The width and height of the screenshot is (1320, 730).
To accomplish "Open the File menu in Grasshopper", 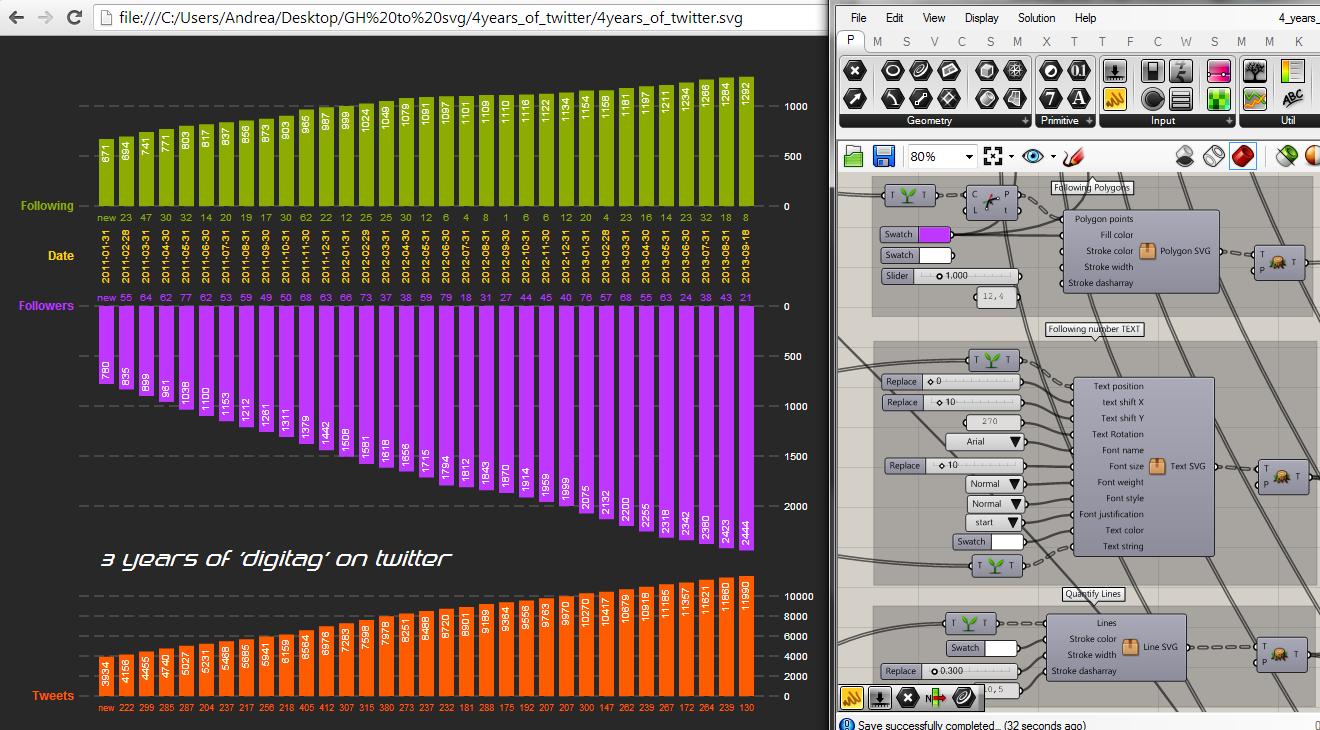I will [x=858, y=18].
